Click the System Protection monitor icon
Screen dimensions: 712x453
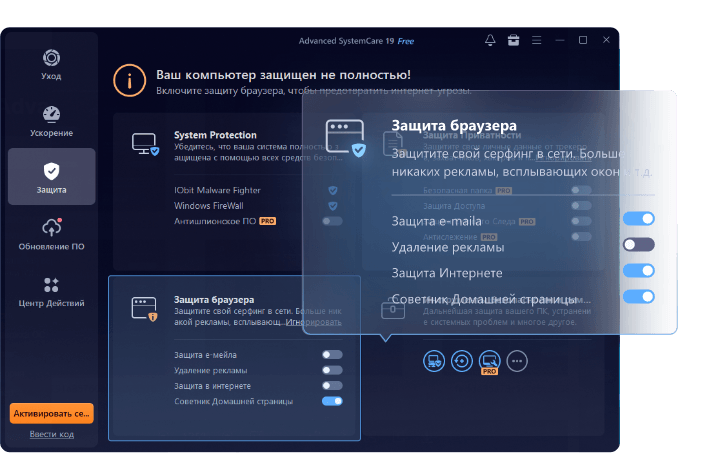[x=145, y=144]
